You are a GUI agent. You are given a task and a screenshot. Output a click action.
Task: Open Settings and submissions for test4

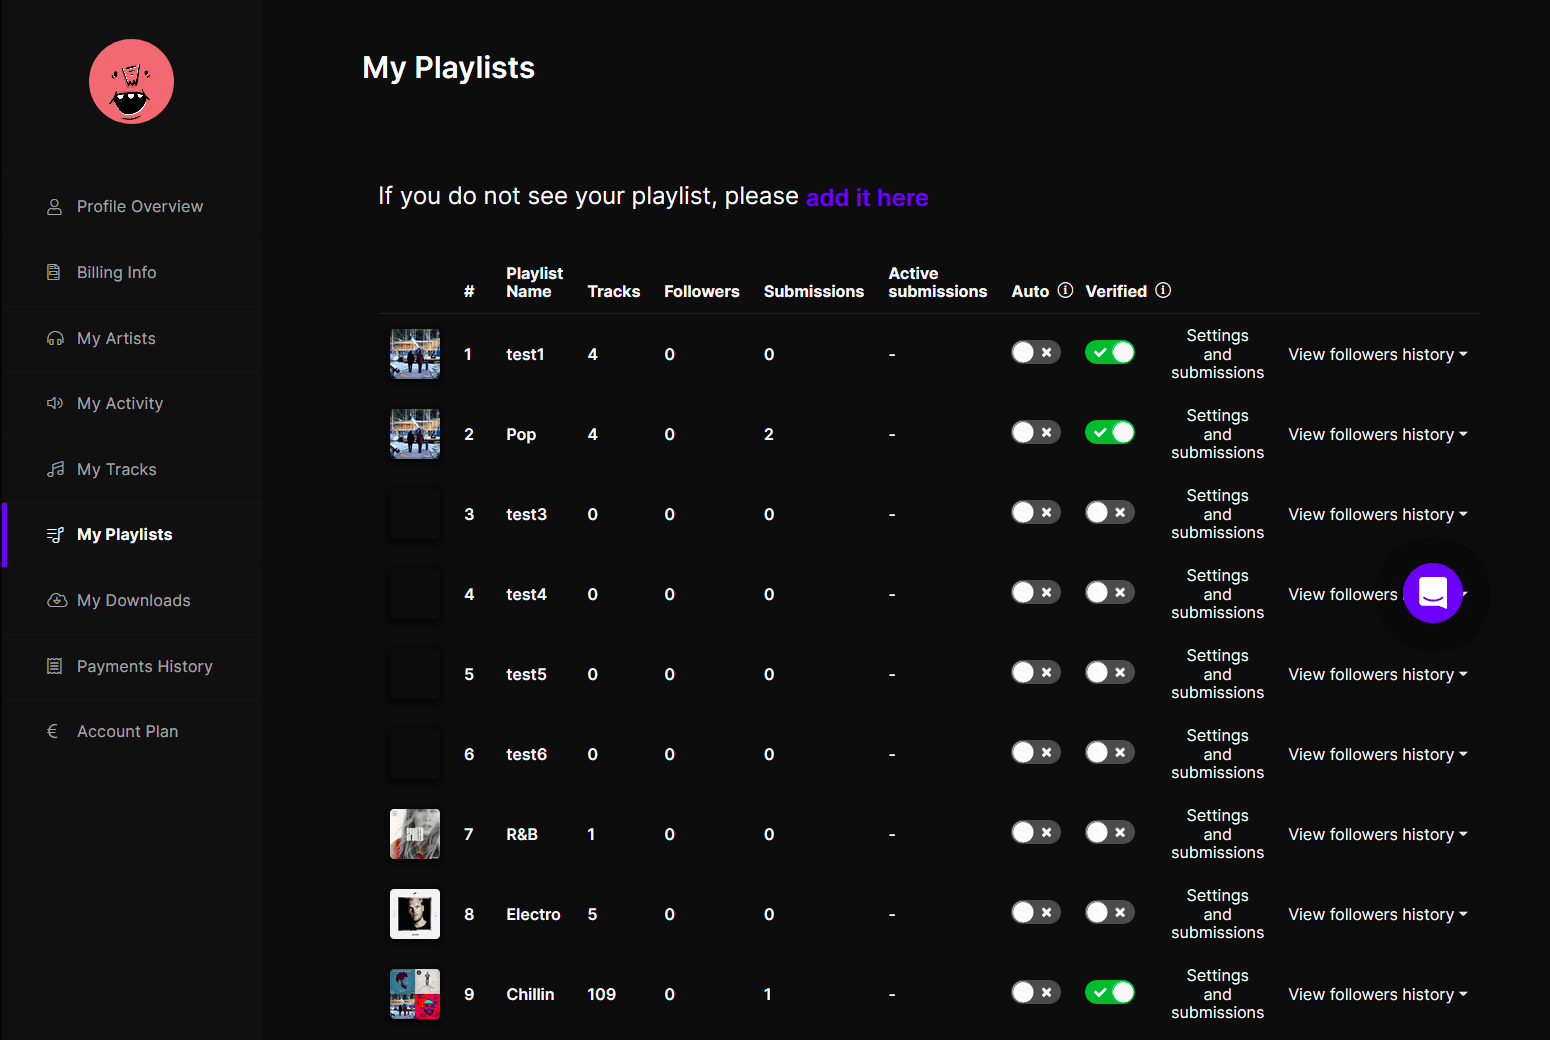[x=1217, y=594]
